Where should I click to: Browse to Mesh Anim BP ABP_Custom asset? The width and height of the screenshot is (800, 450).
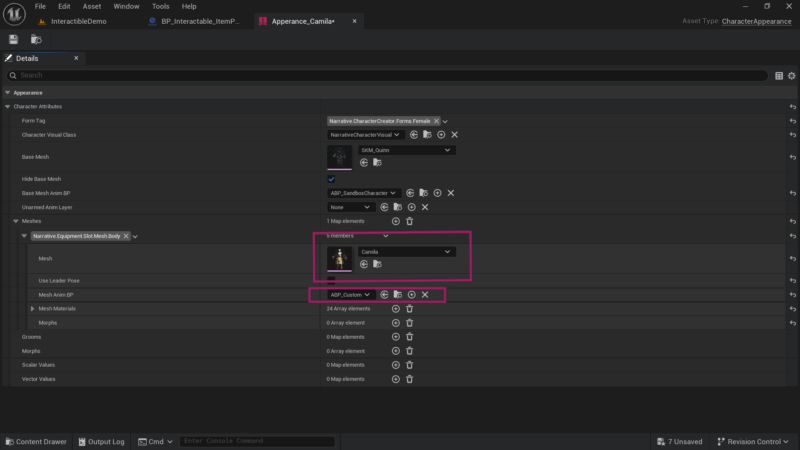pyautogui.click(x=397, y=294)
